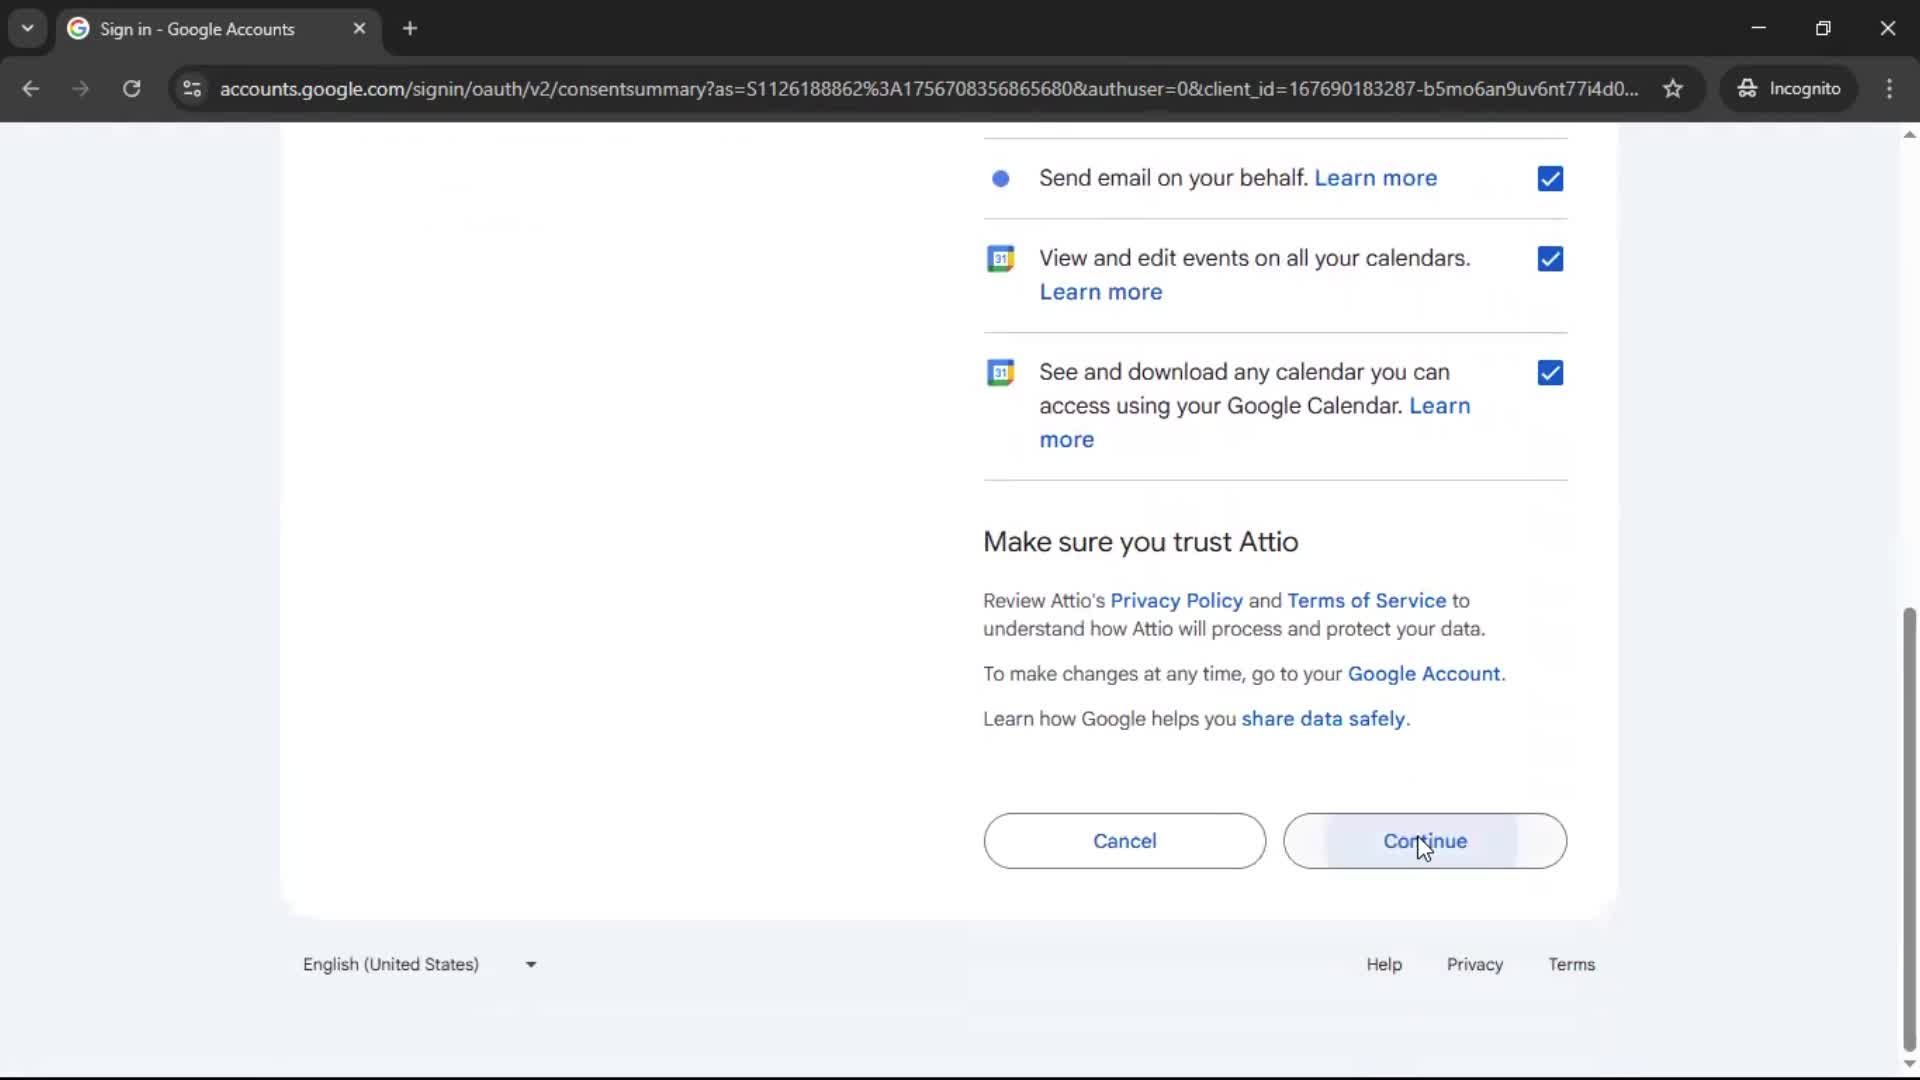Click the forward navigation arrow
Viewport: 1920px width, 1080px height.
click(x=80, y=88)
